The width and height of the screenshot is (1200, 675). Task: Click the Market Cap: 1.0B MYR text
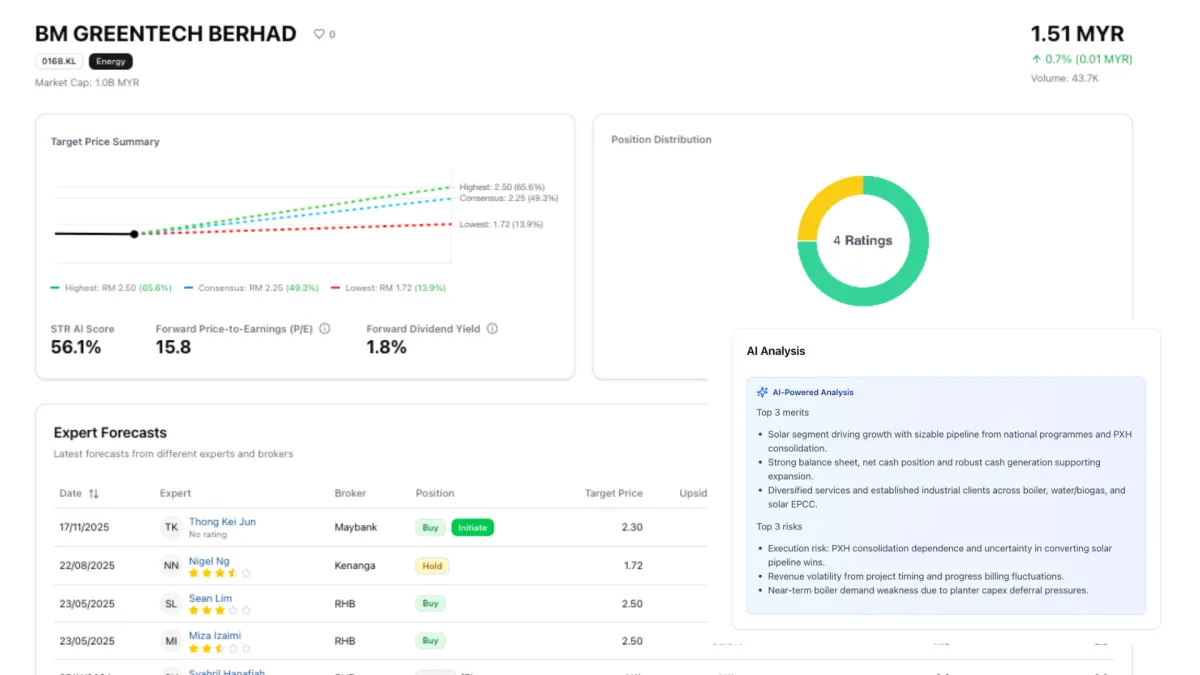87,83
